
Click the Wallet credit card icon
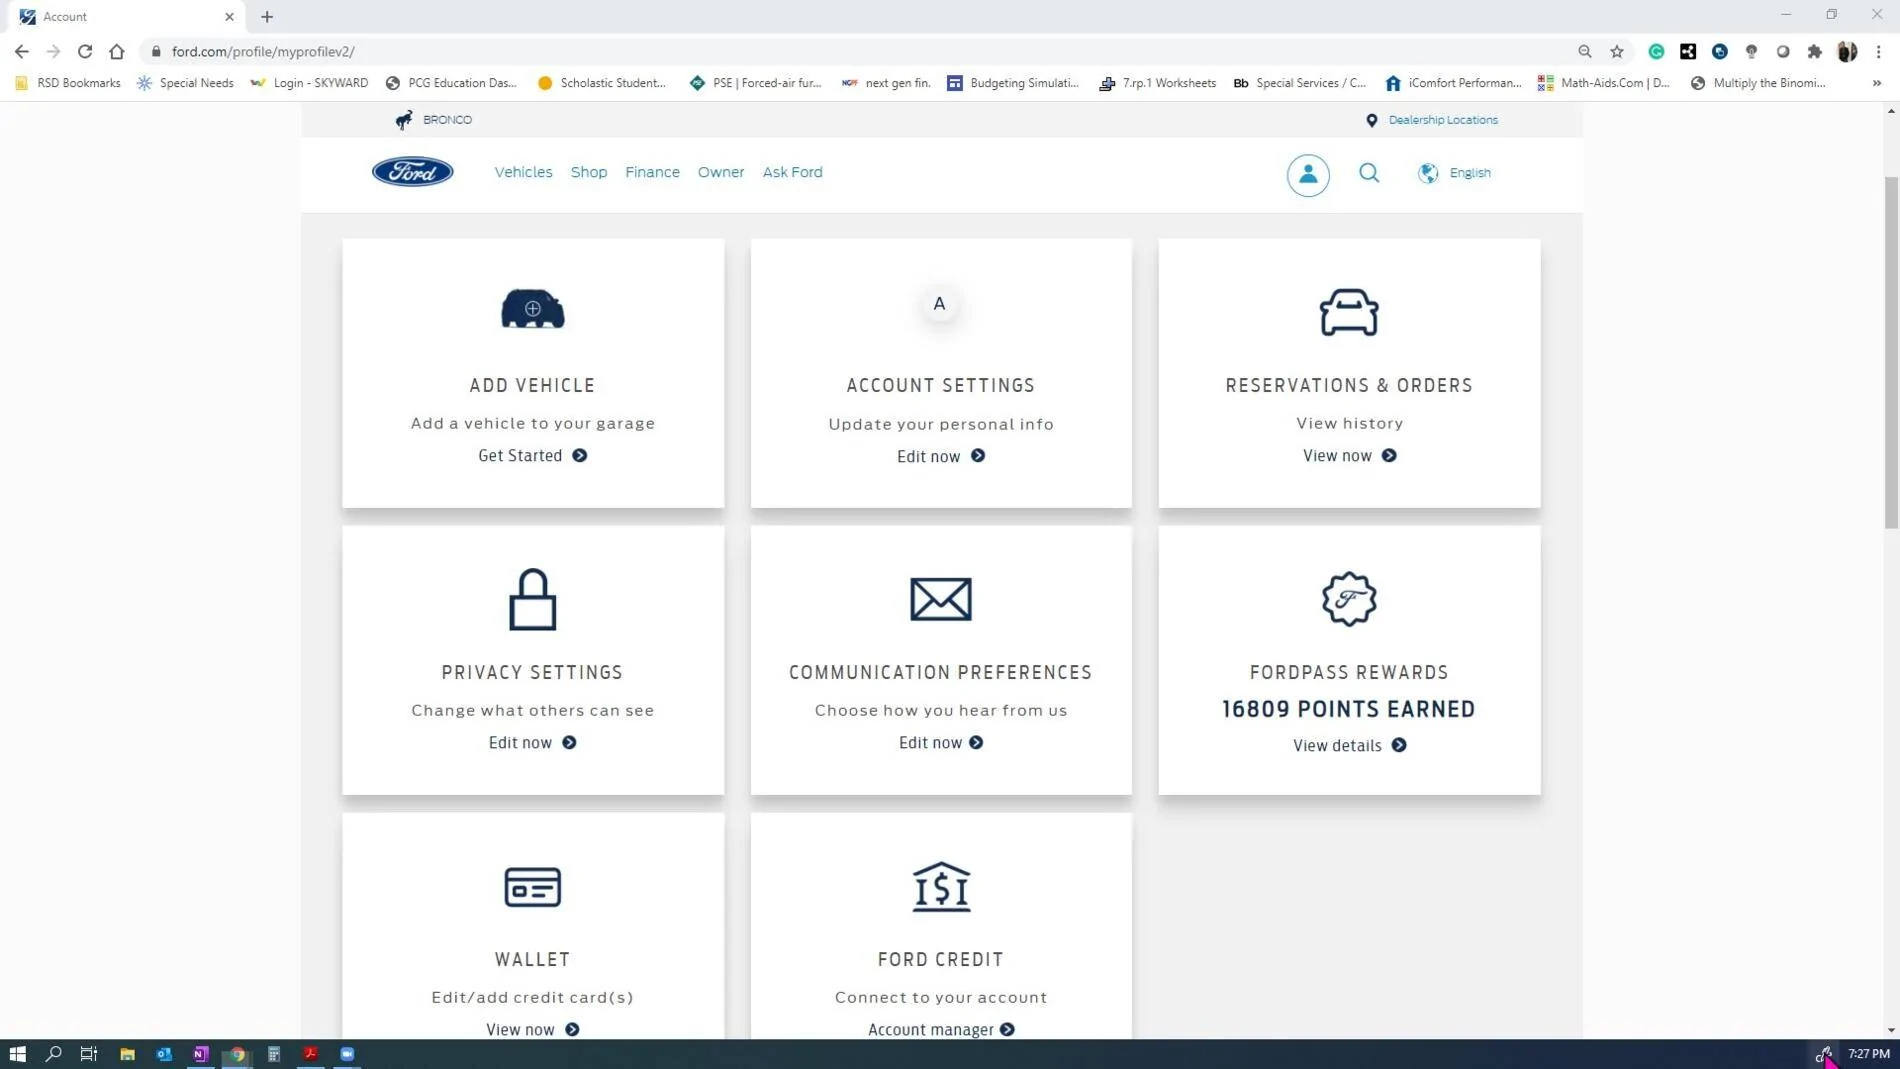(x=532, y=887)
